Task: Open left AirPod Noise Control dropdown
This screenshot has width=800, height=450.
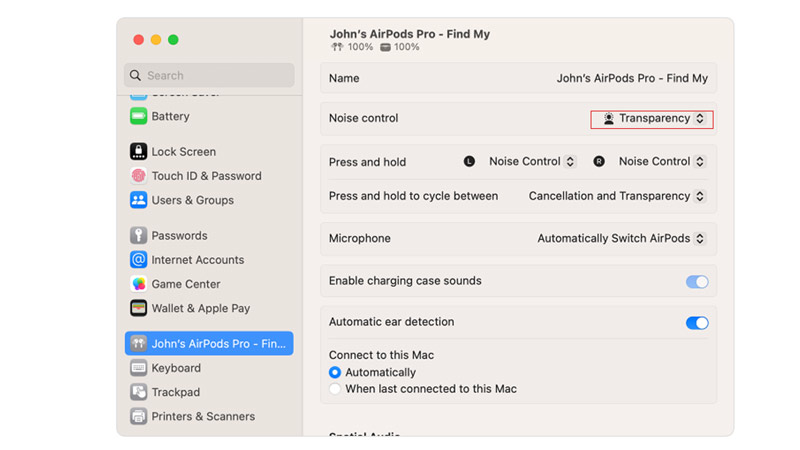Action: pos(533,162)
